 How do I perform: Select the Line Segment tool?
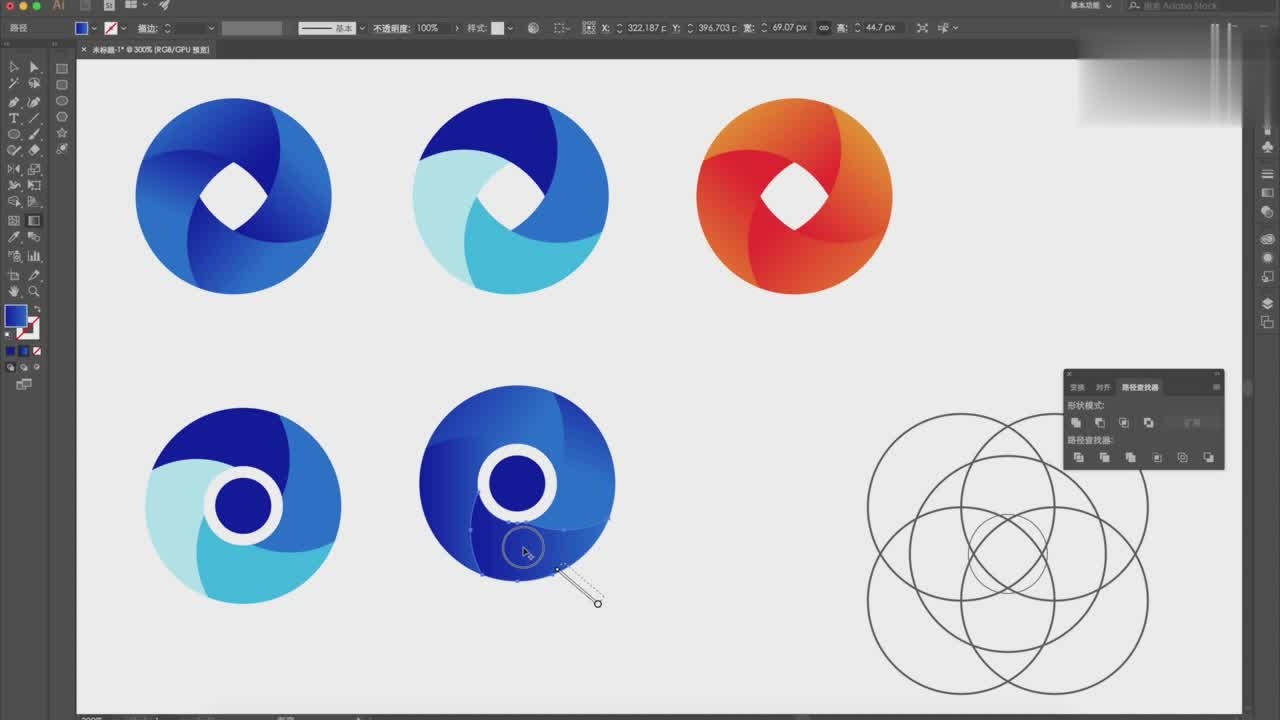33,118
